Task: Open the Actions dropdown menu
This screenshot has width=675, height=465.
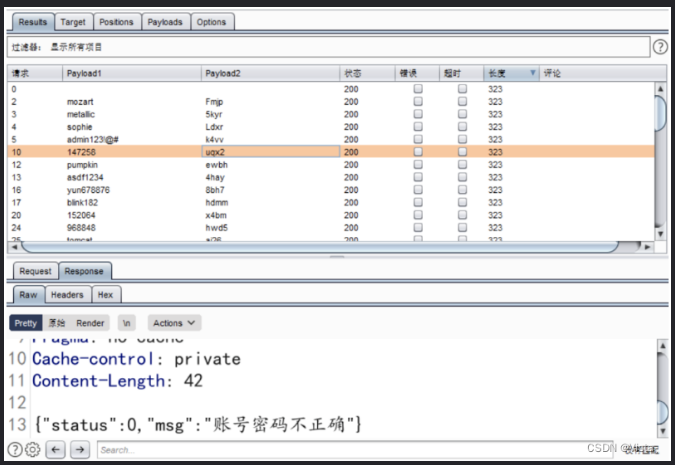Action: tap(174, 323)
